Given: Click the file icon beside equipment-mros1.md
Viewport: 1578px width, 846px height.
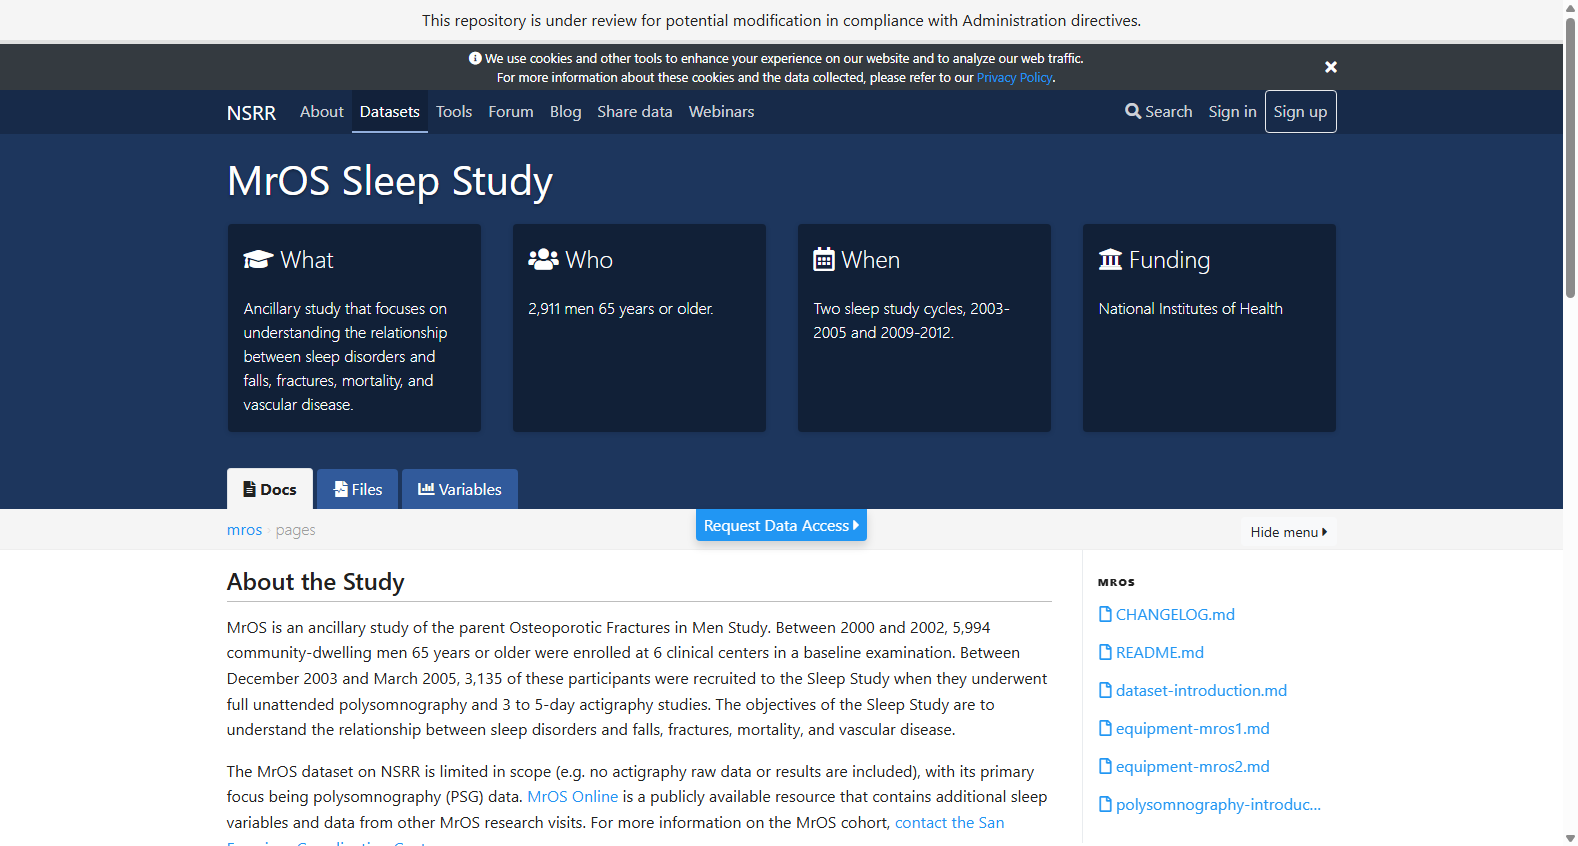Looking at the screenshot, I should (x=1105, y=728).
